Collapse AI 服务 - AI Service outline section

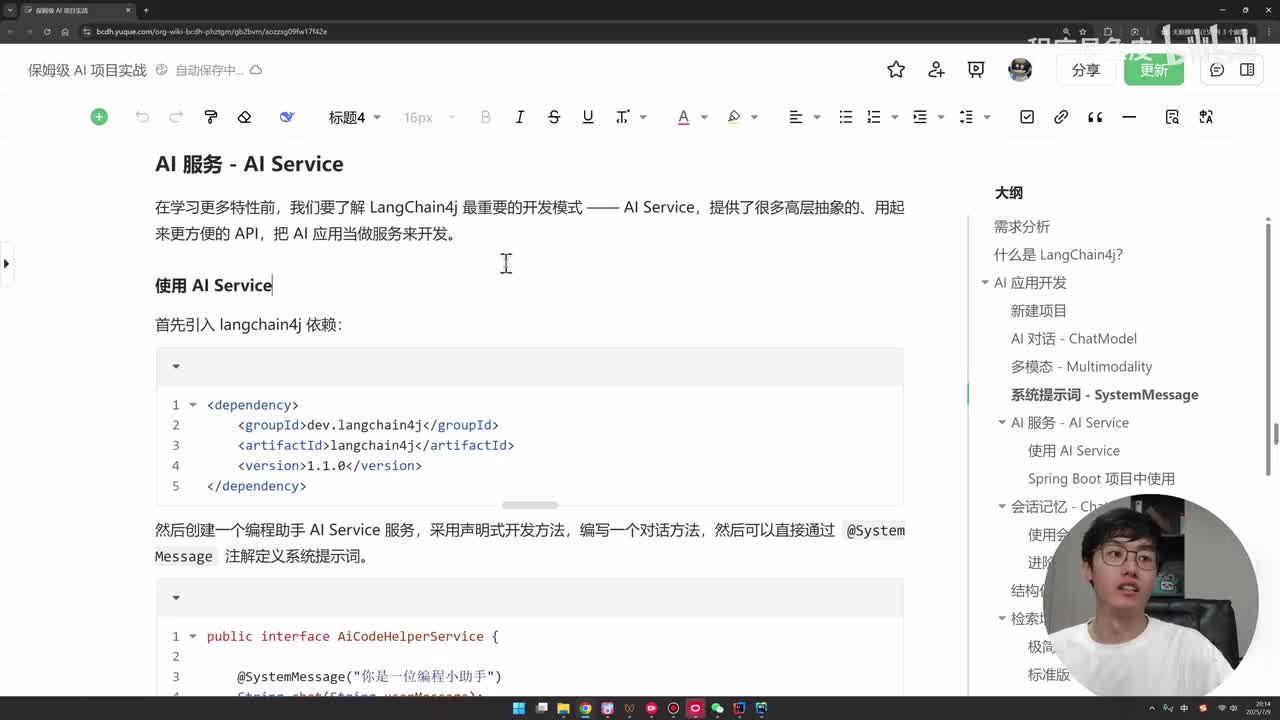point(1002,423)
